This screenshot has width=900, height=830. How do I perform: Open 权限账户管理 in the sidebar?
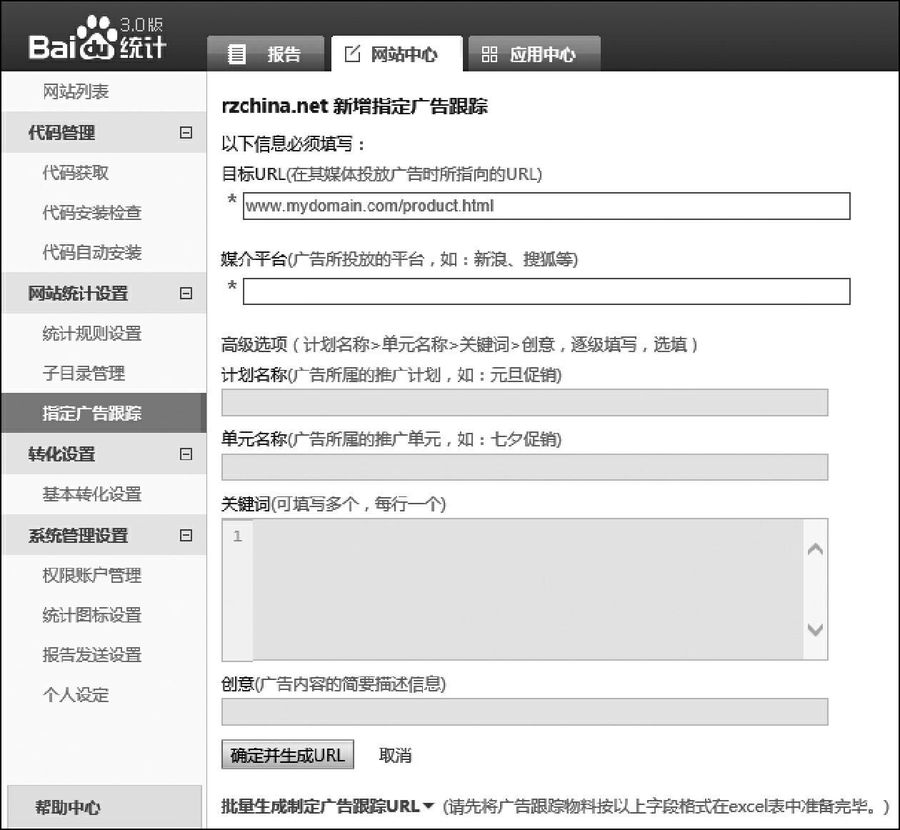[x=92, y=575]
